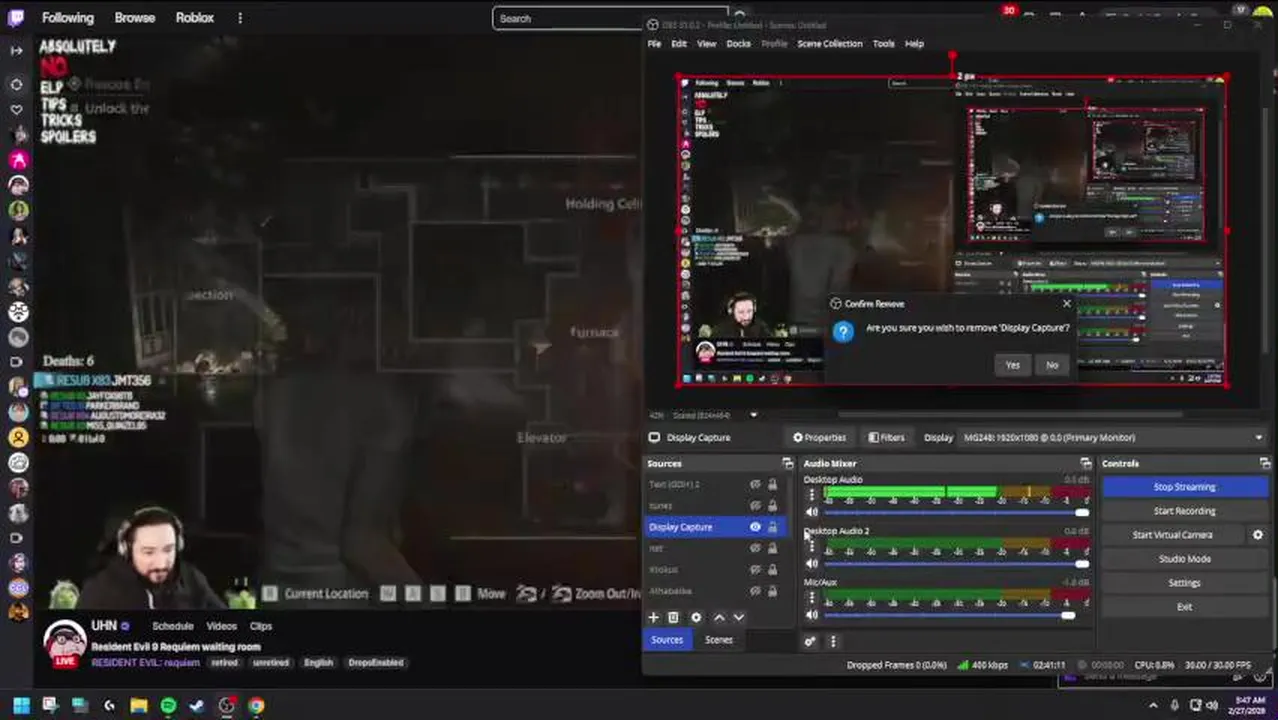This screenshot has width=1278, height=720.
Task: Click OBS Studio taskbar icon
Action: point(227,706)
